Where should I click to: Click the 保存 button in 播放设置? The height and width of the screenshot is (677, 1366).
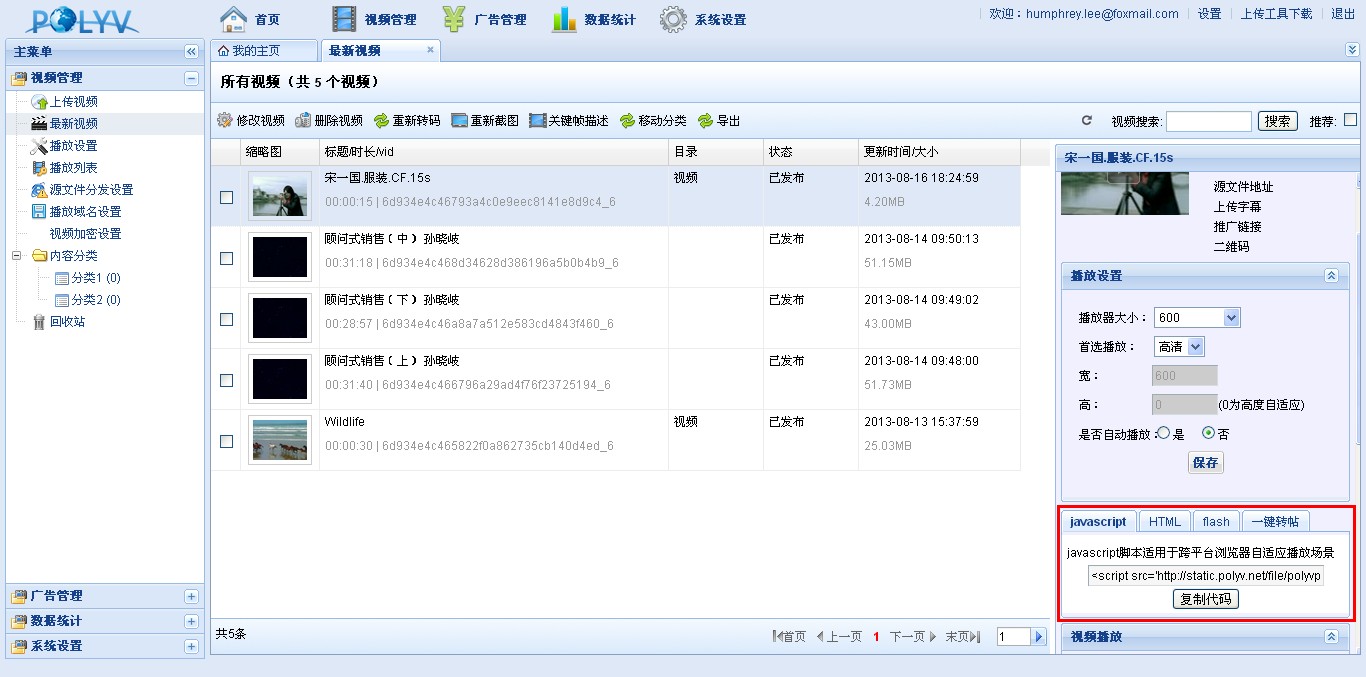[1205, 463]
